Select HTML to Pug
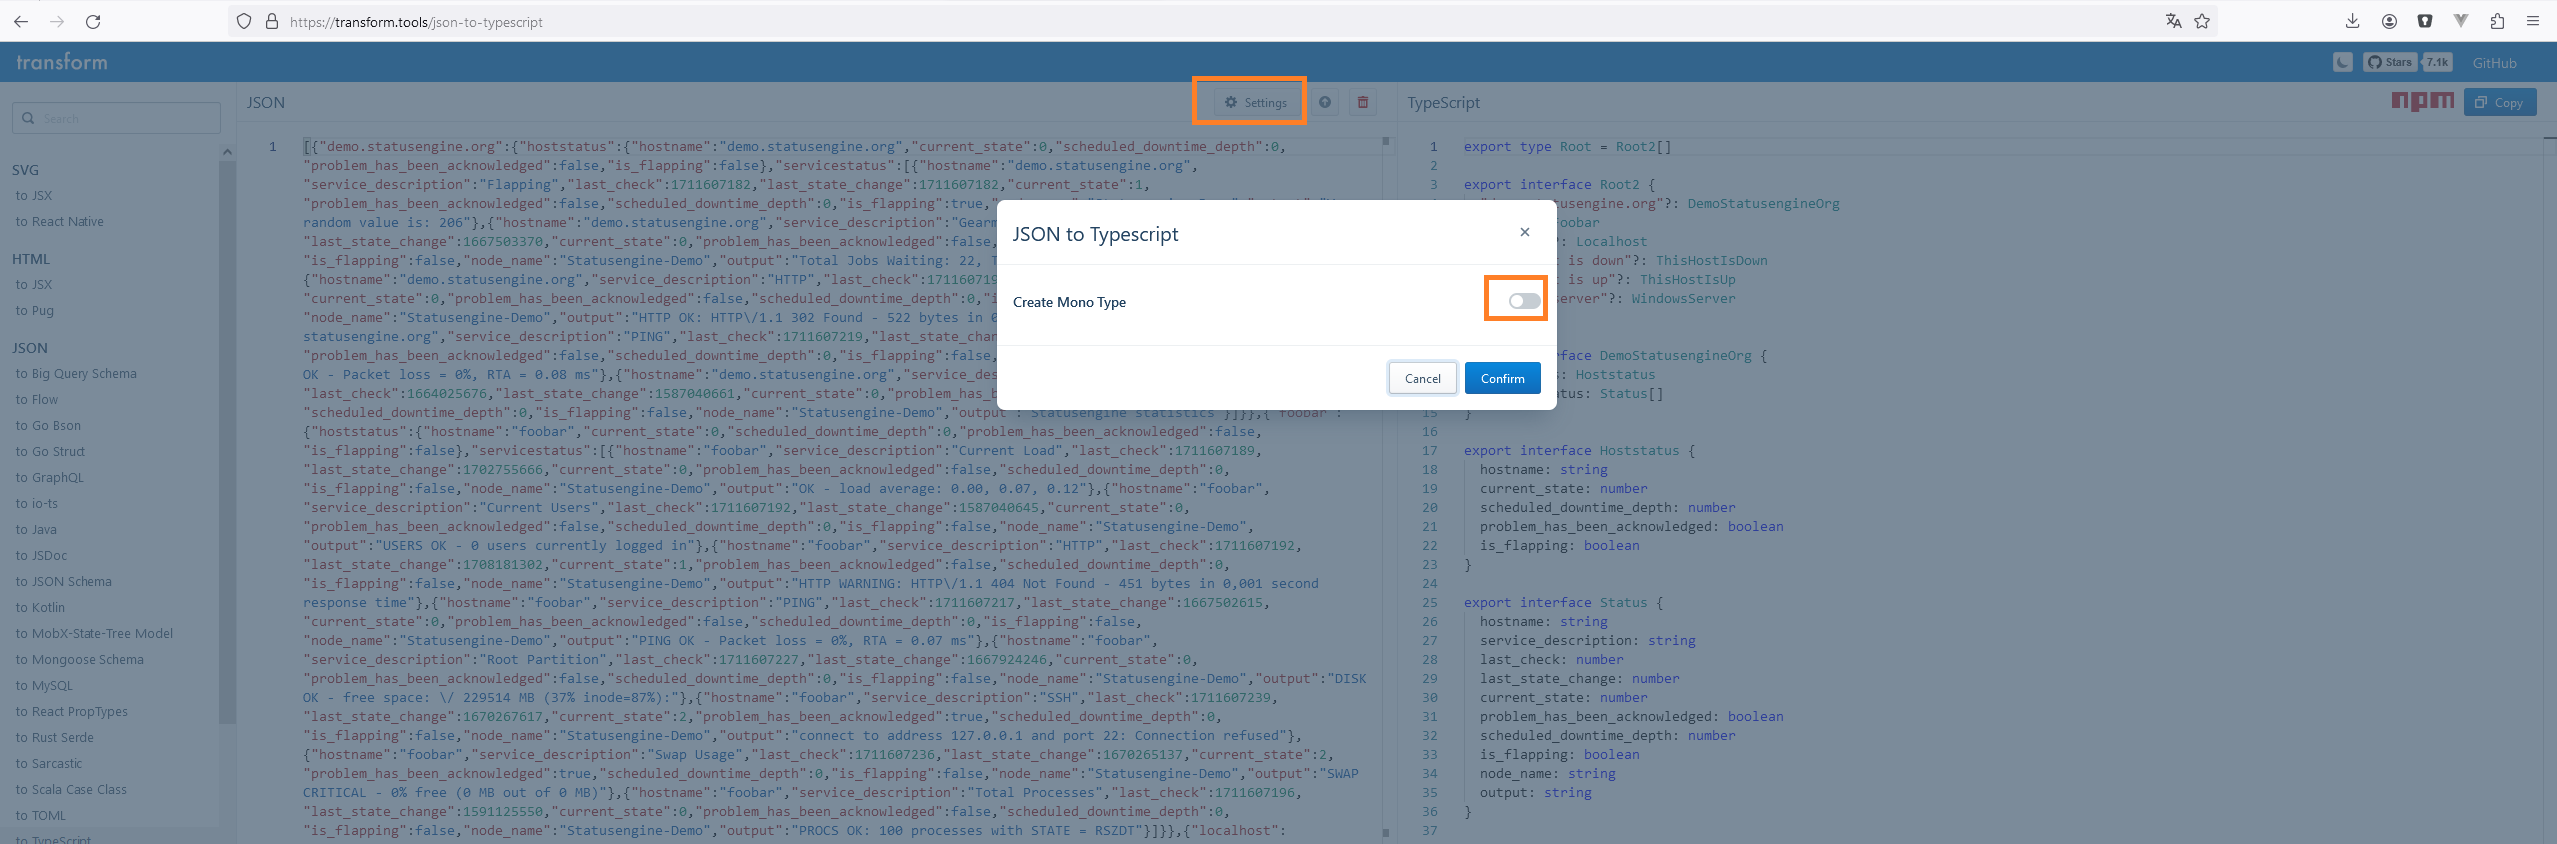Screen dimensions: 2557x844 pyautogui.click(x=35, y=310)
